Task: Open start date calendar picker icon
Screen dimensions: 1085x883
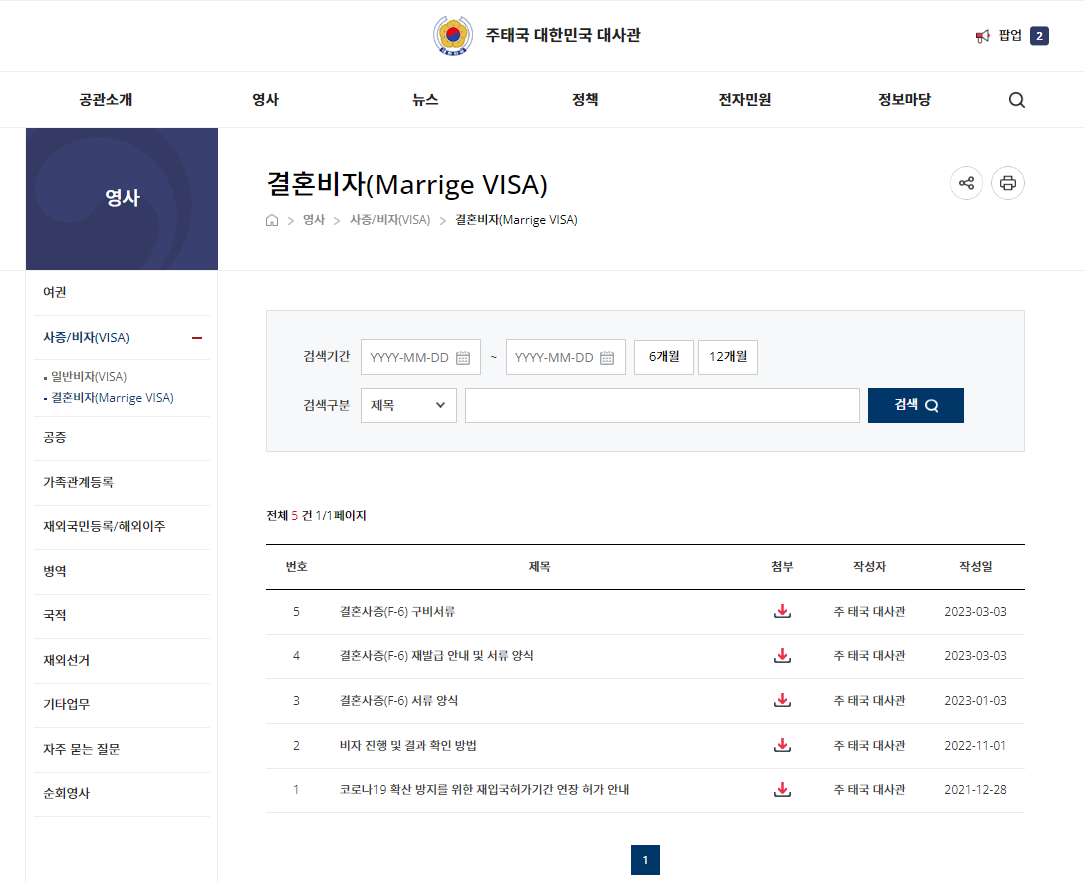Action: point(463,358)
